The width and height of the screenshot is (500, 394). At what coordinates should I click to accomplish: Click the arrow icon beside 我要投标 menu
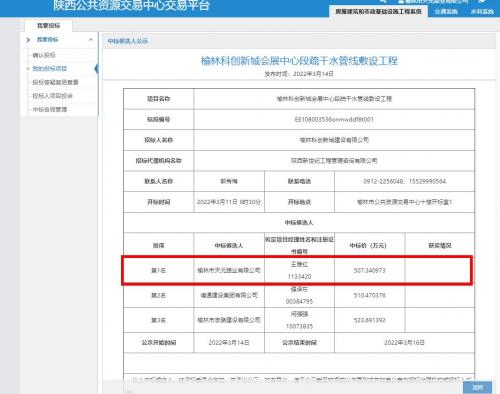pos(28,40)
